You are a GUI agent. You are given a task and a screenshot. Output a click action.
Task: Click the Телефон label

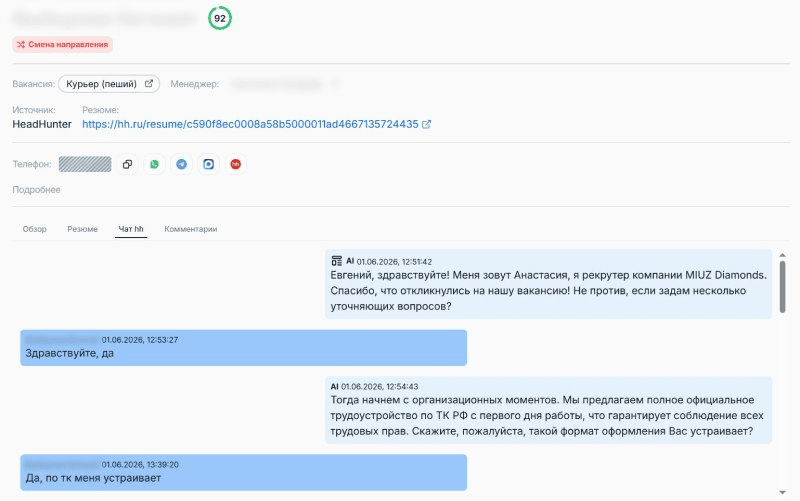32,164
